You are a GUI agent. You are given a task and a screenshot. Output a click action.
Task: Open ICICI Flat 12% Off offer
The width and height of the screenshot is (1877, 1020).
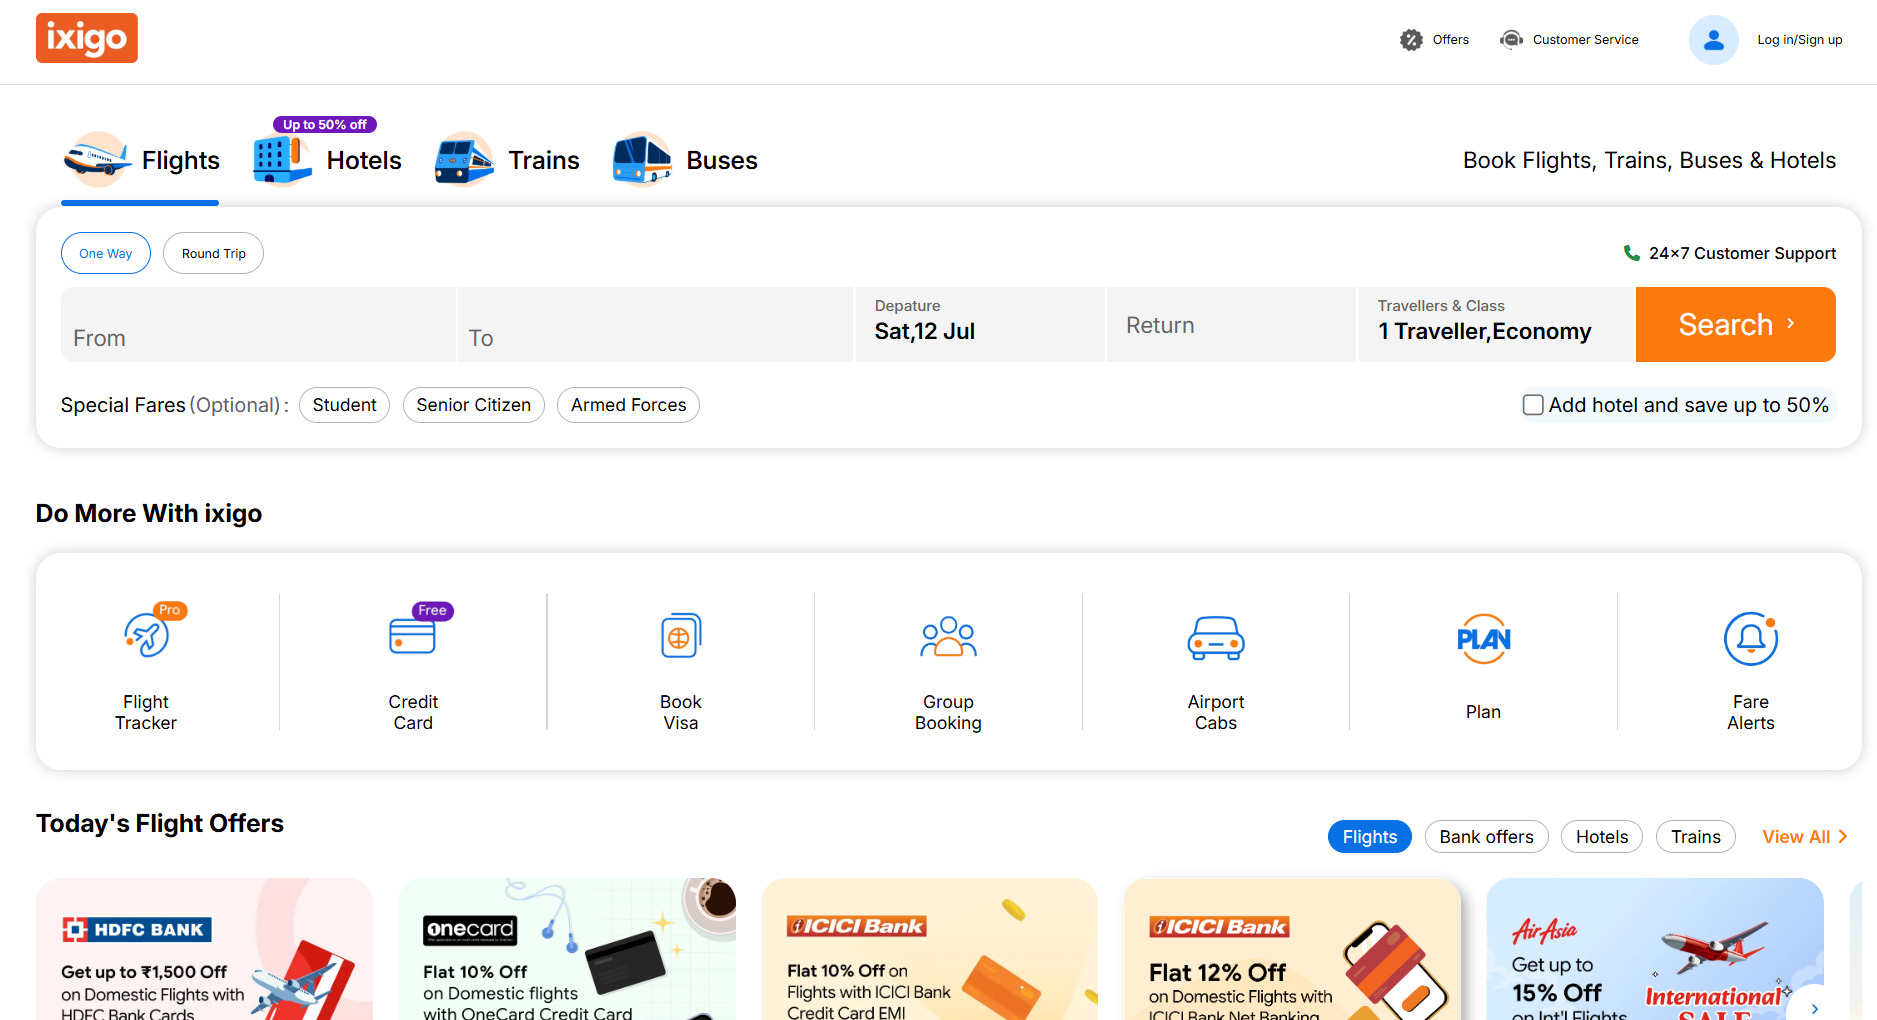coord(1292,949)
